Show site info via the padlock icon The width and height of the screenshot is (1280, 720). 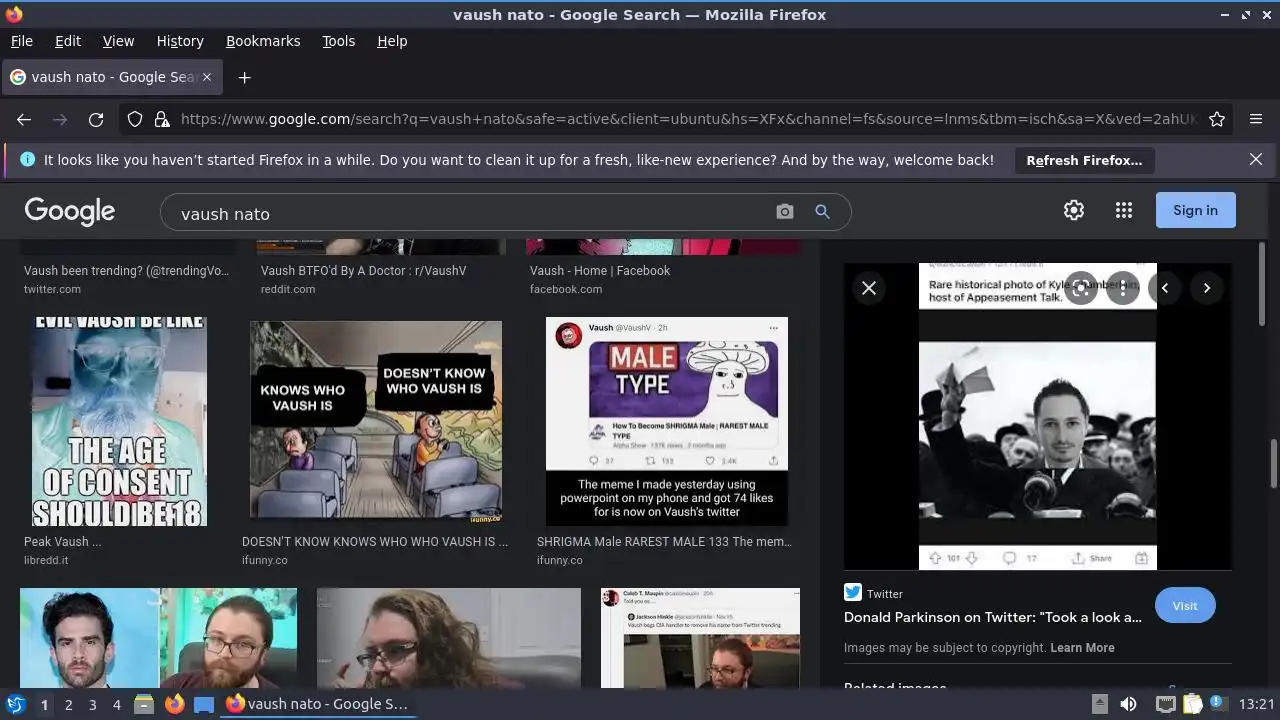[x=162, y=119]
